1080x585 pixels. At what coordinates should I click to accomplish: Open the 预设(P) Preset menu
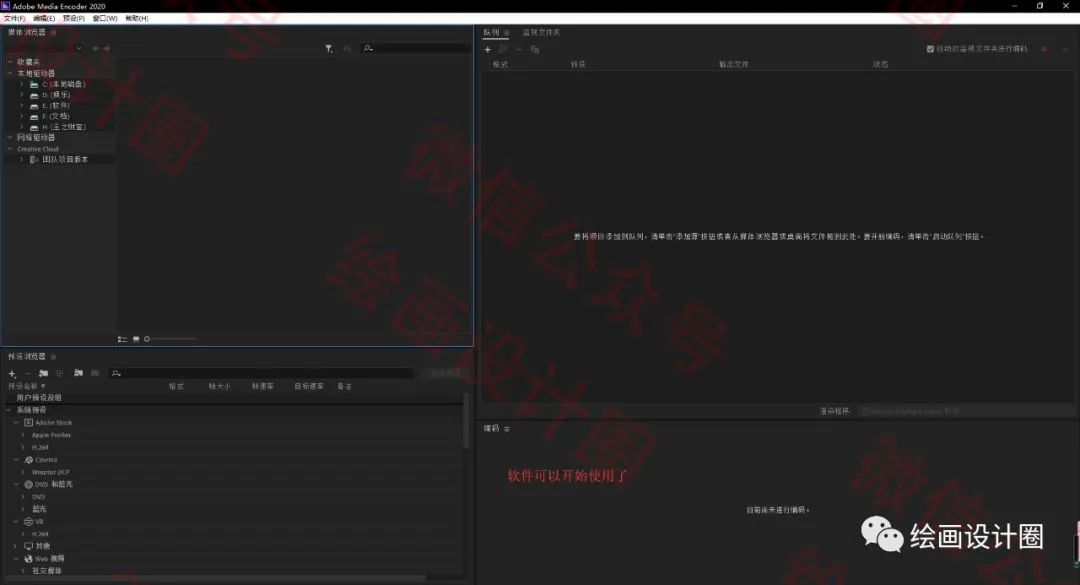[x=74, y=19]
